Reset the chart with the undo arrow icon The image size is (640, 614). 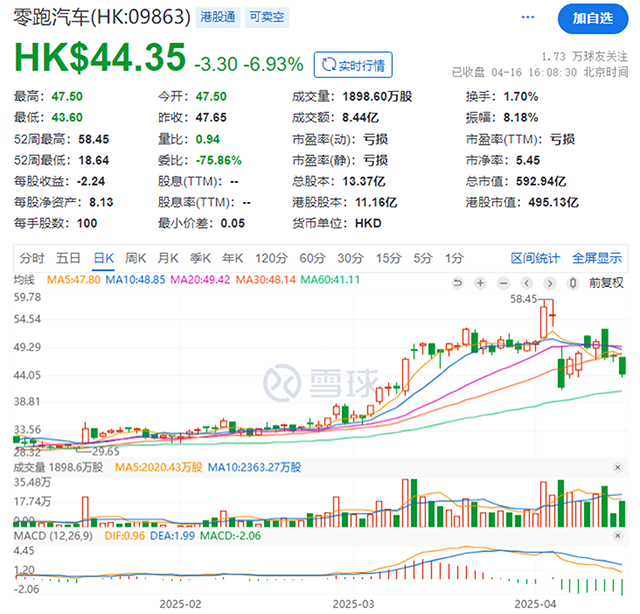(x=458, y=283)
